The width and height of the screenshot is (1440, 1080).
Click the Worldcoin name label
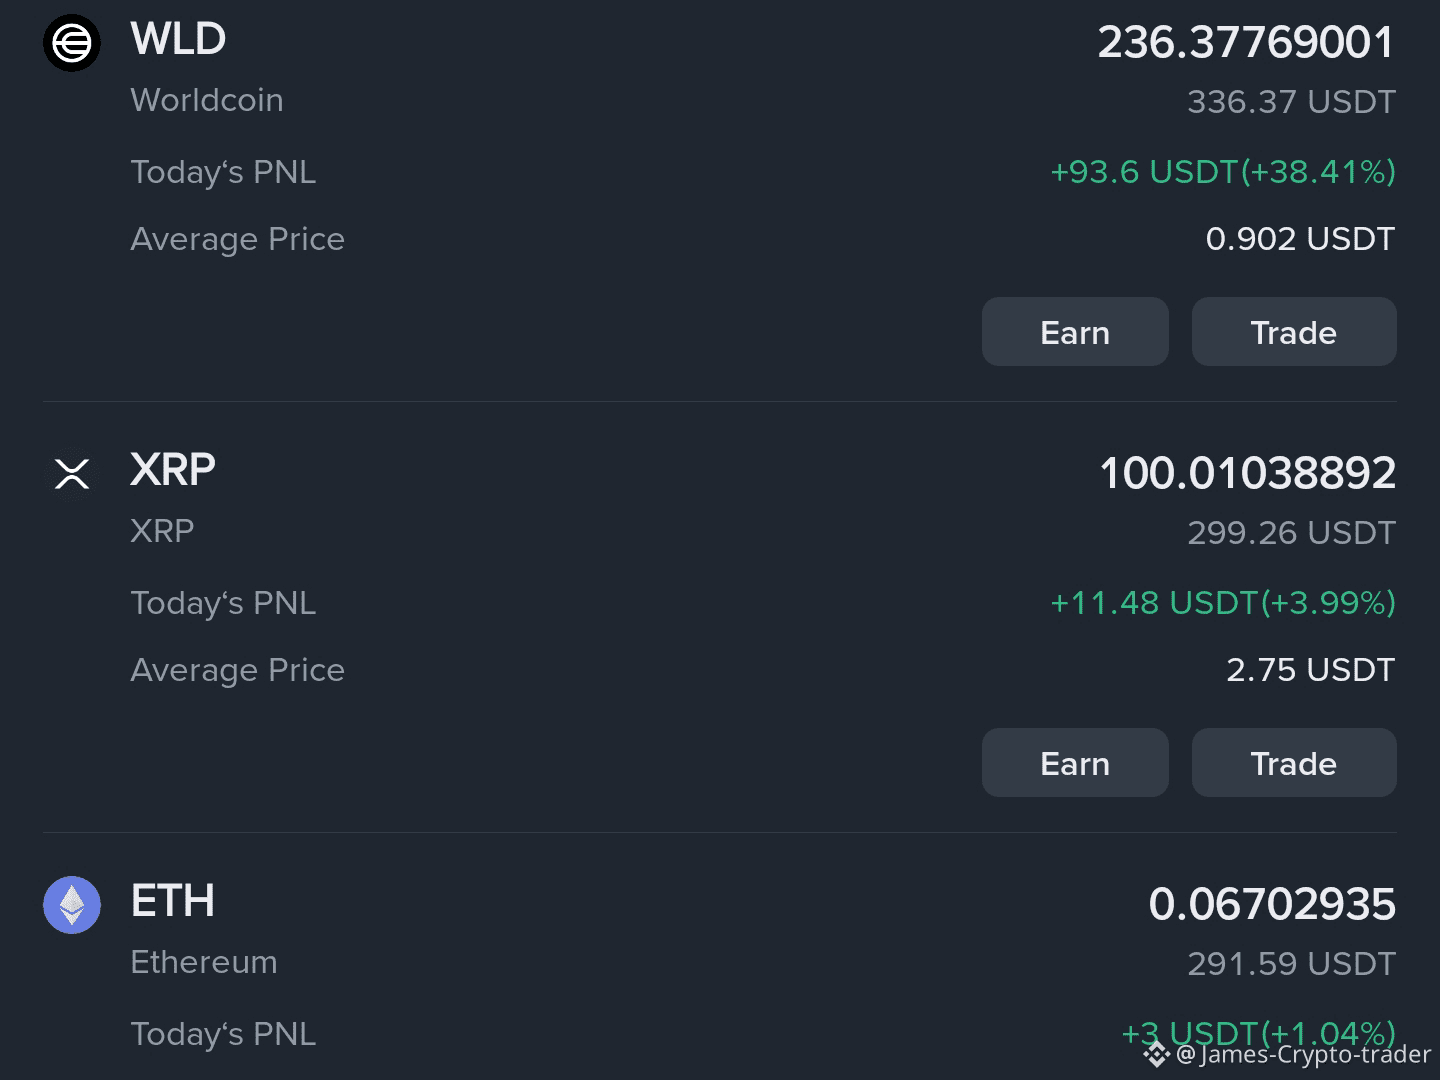pos(207,100)
